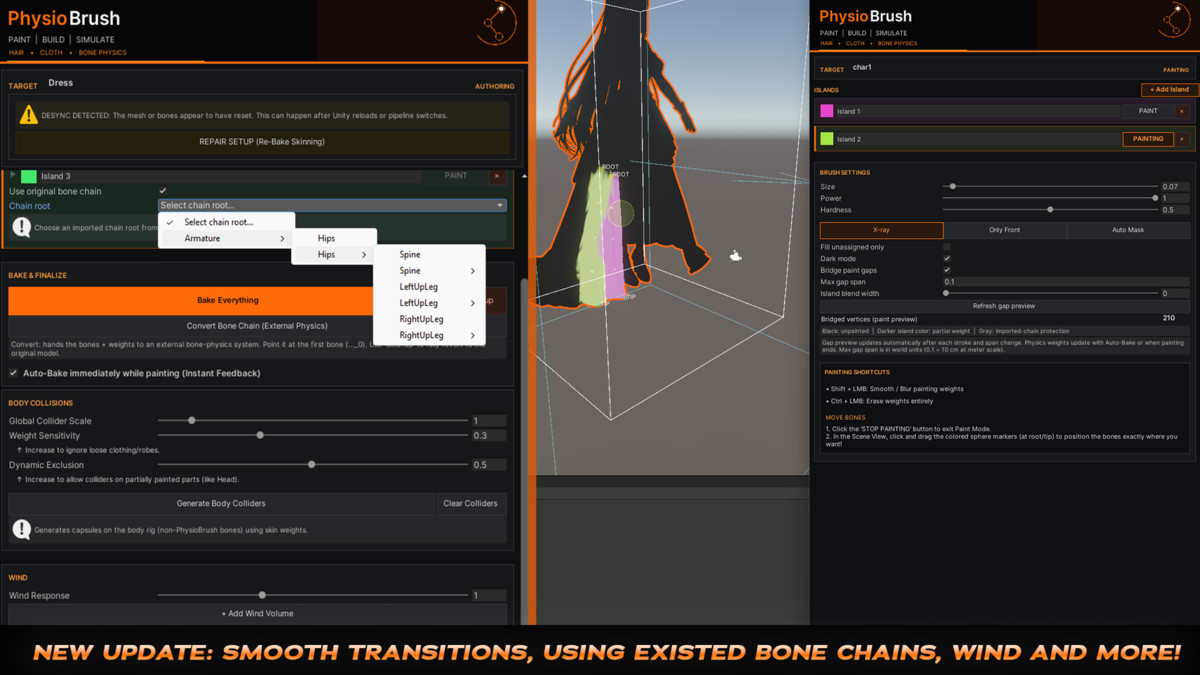
Task: Click the green color swatch of Island 3
Action: pyautogui.click(x=29, y=176)
